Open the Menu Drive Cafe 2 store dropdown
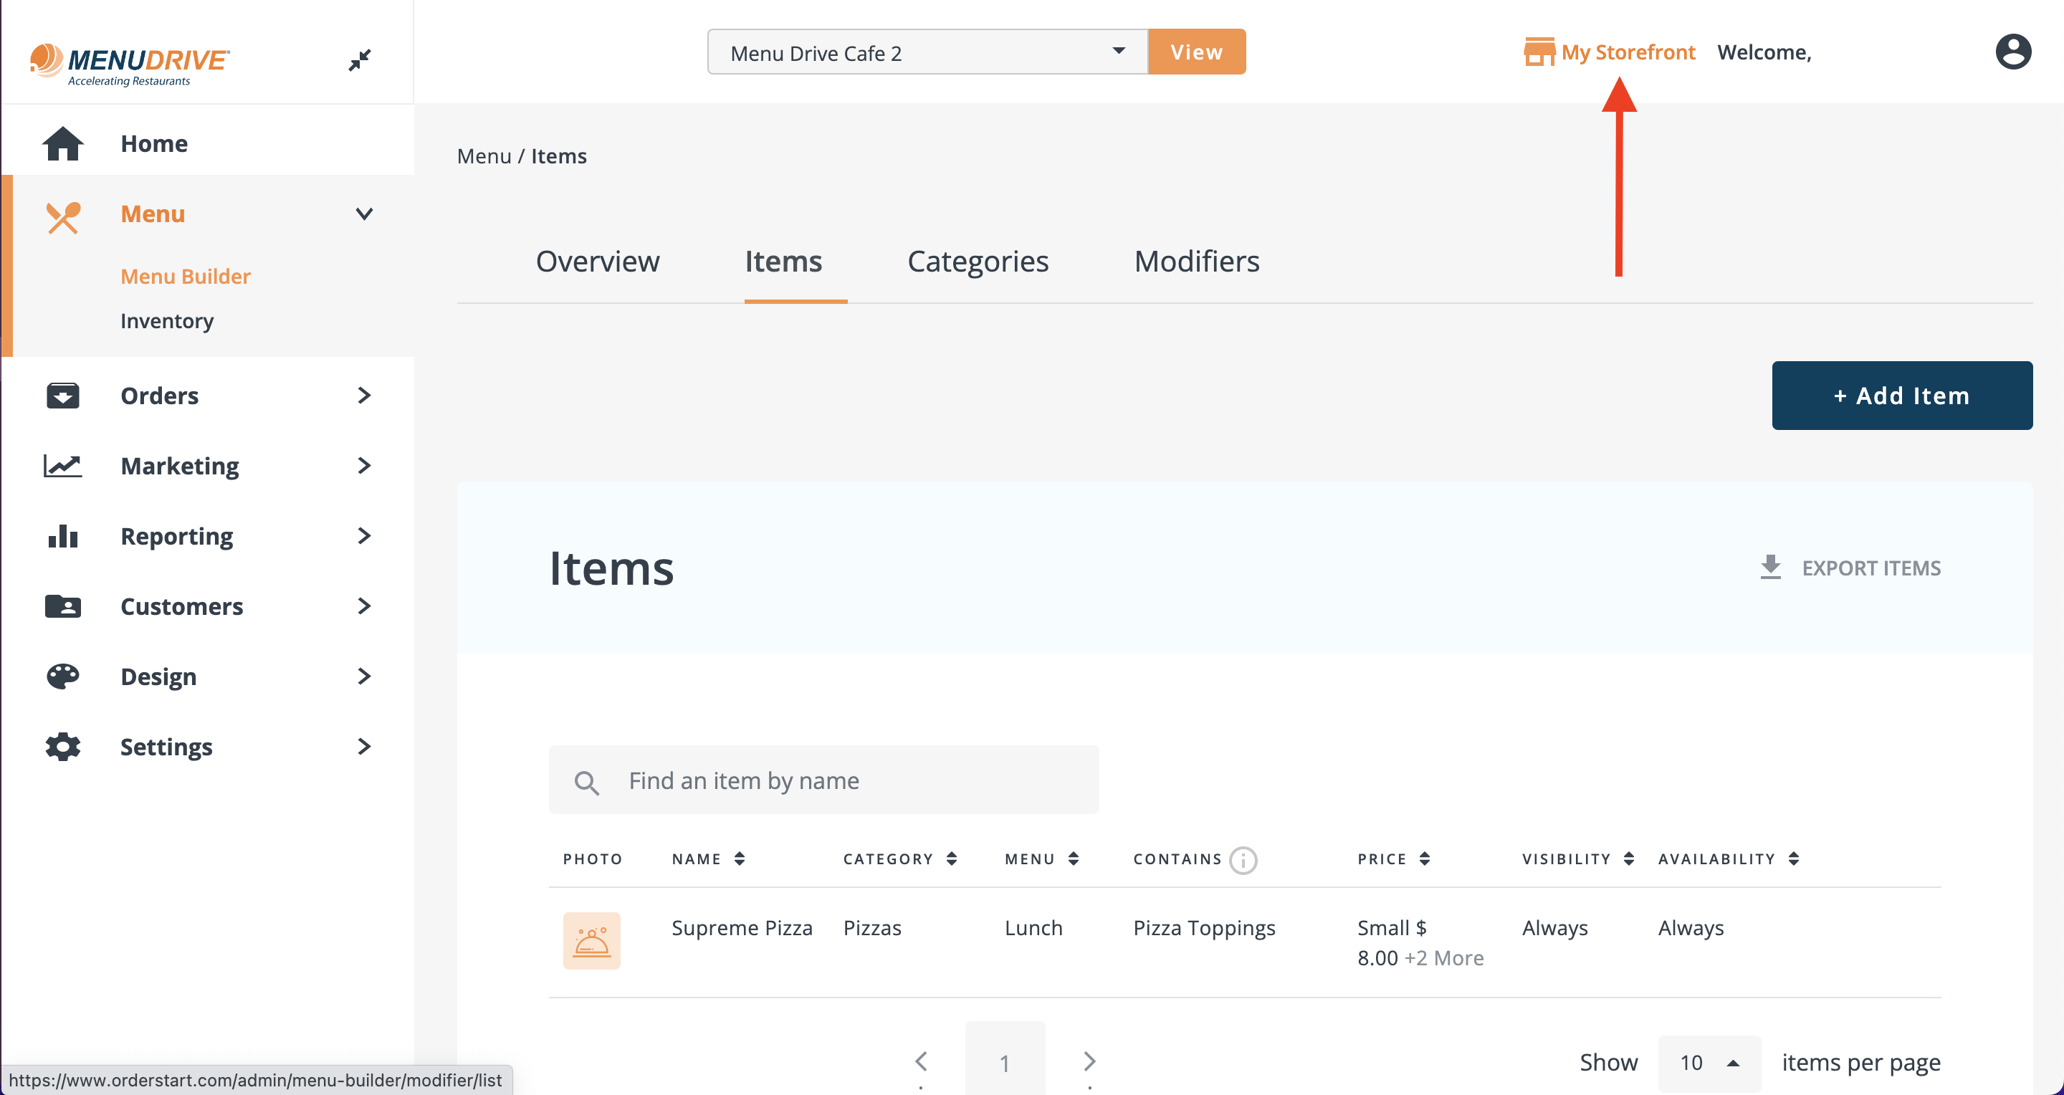2064x1095 pixels. click(927, 52)
